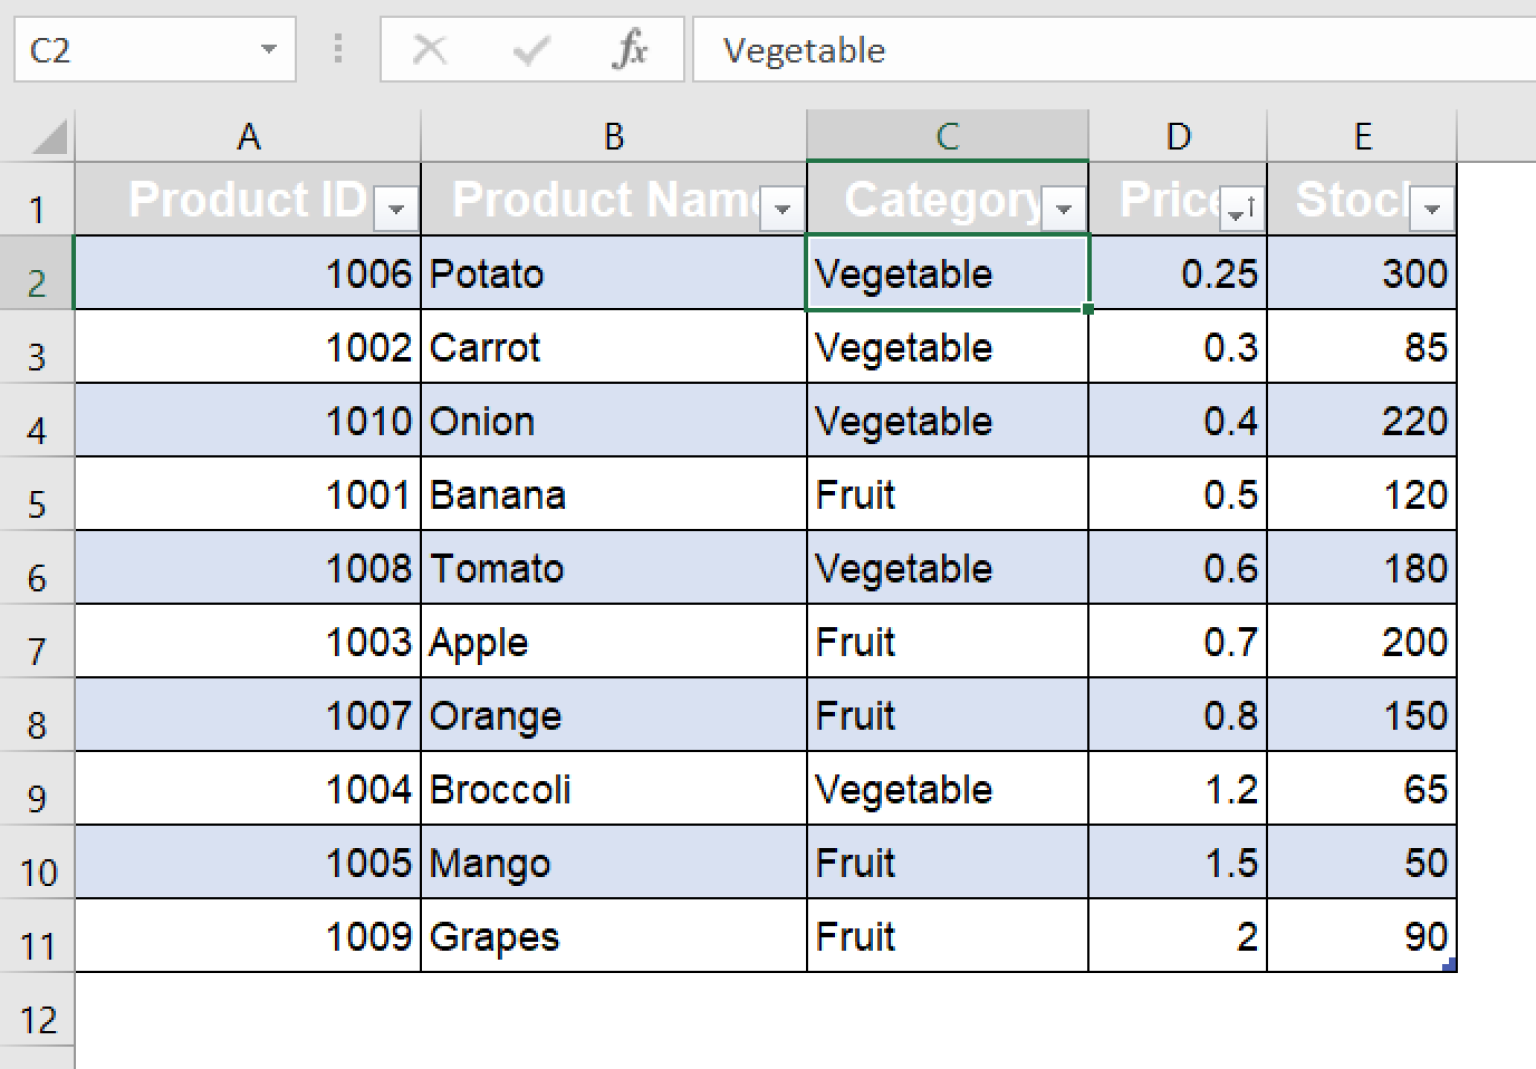Open the Name Box dropdown arrow

pos(268,49)
